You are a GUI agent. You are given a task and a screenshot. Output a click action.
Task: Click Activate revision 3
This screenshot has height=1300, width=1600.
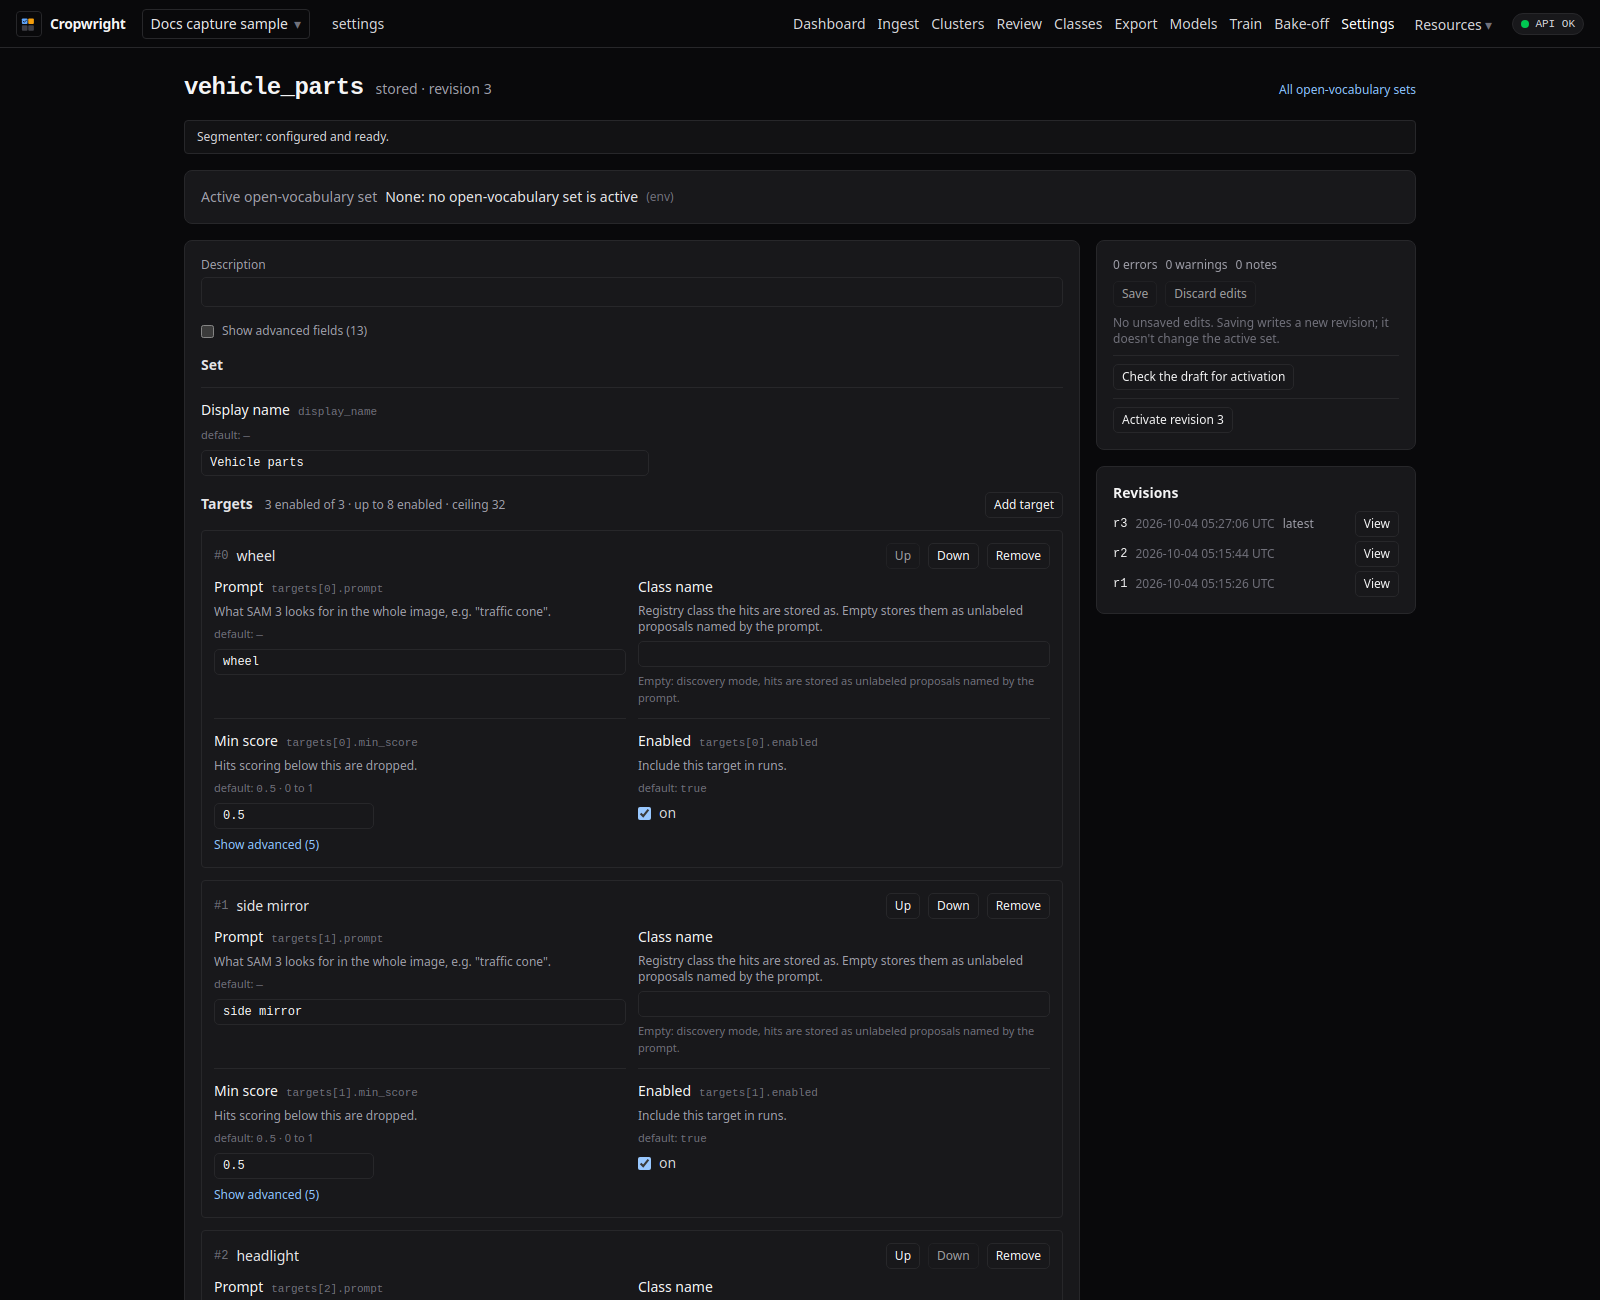point(1172,420)
